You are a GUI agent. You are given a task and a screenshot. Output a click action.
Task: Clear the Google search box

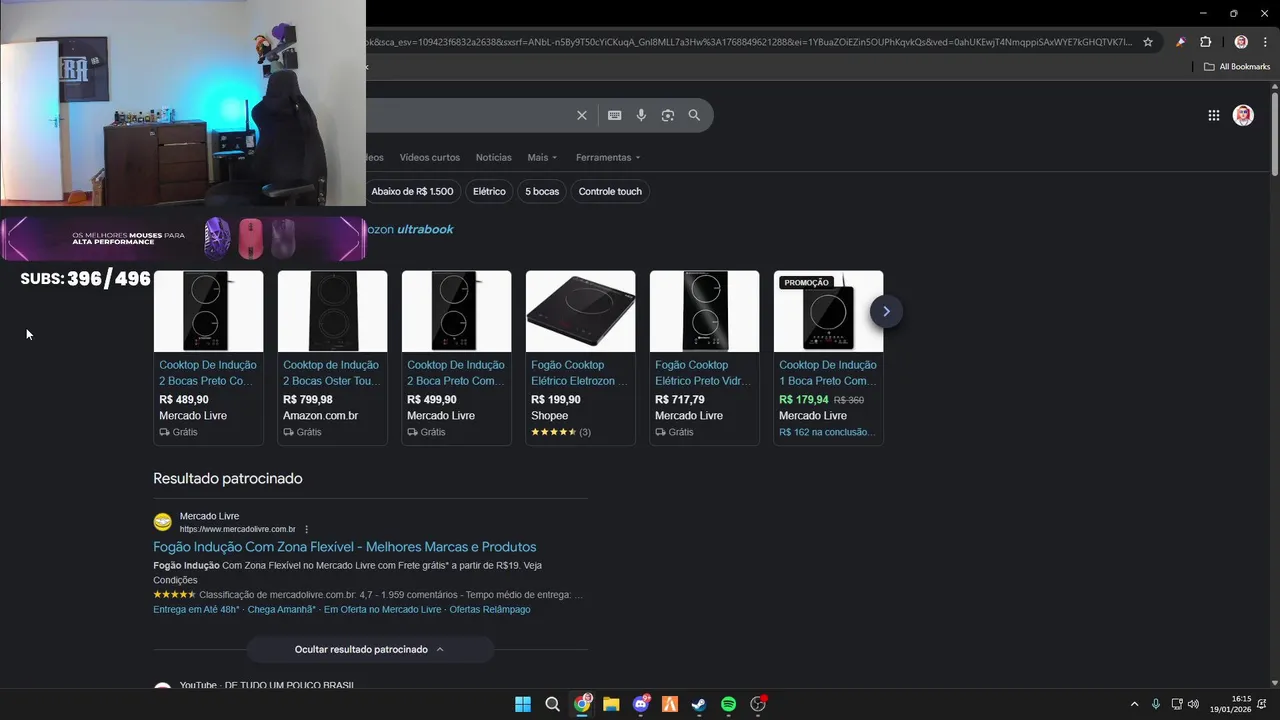pos(582,115)
